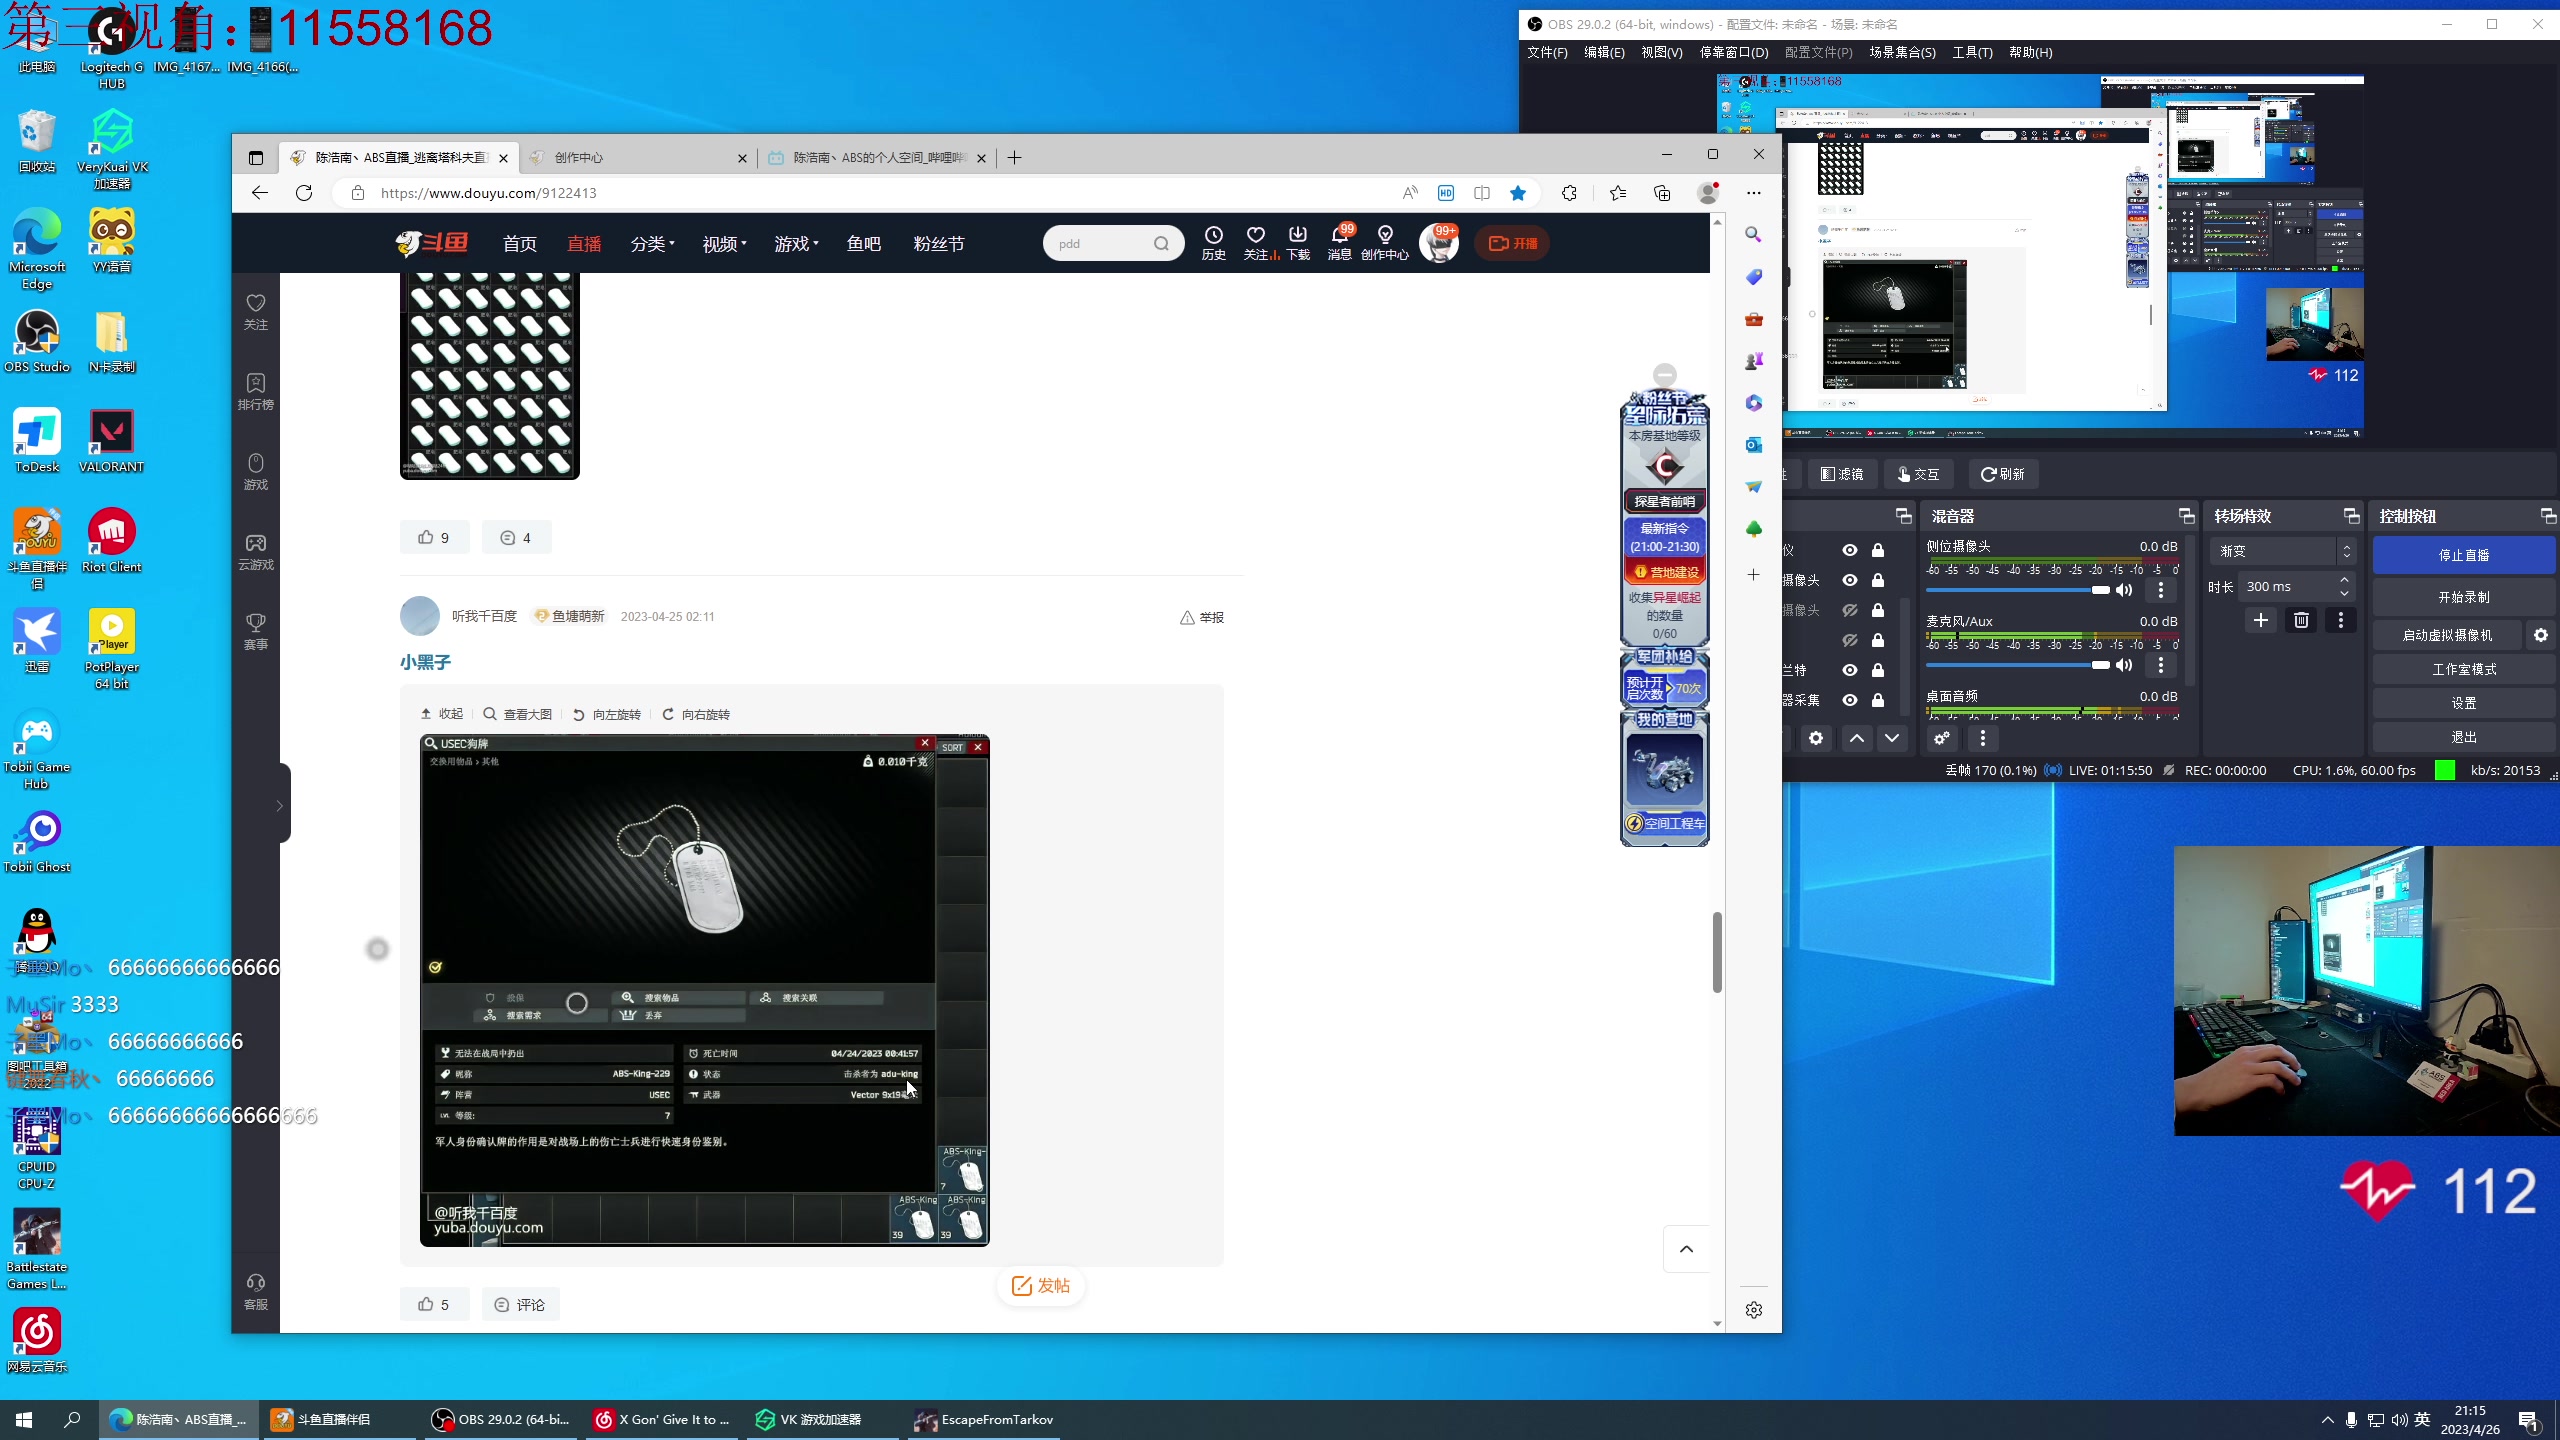Increase 时长 300 ms with up arrow
2560x1440 pixels.
click(2344, 580)
